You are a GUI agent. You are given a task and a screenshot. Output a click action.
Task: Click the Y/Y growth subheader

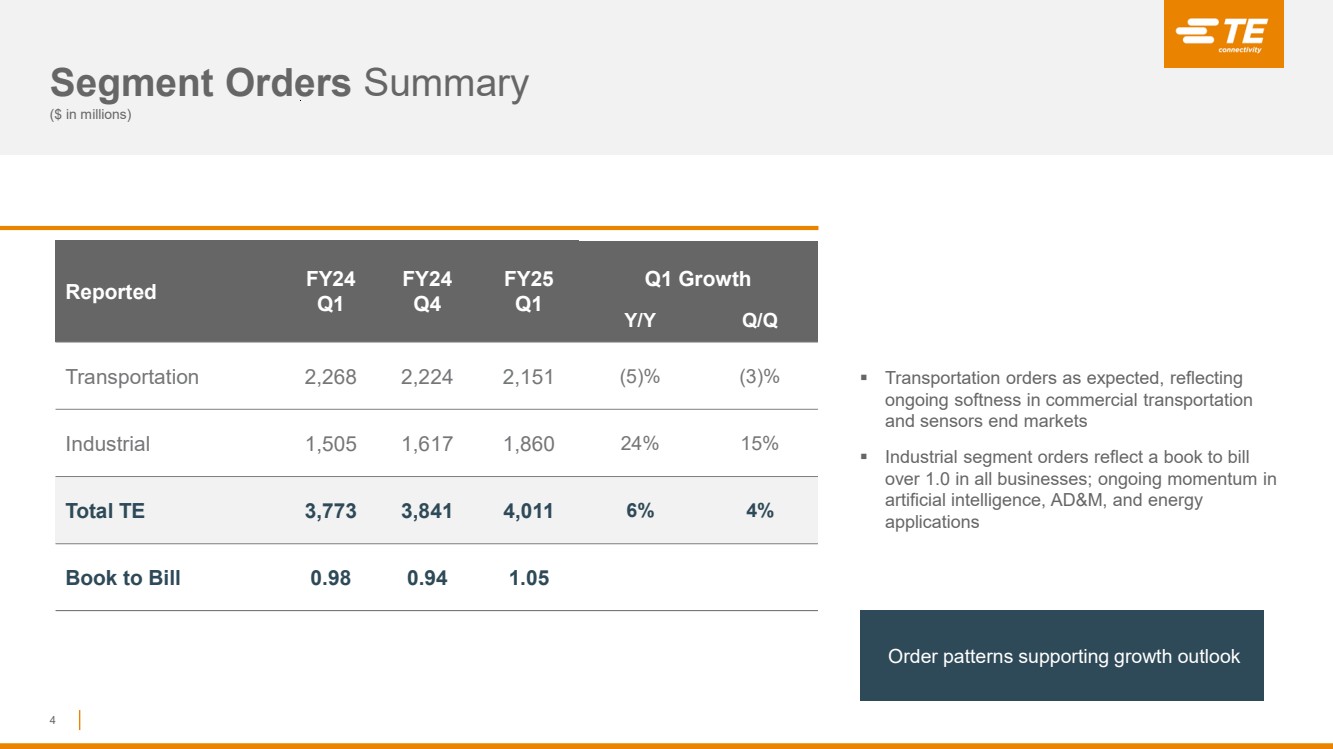point(640,321)
